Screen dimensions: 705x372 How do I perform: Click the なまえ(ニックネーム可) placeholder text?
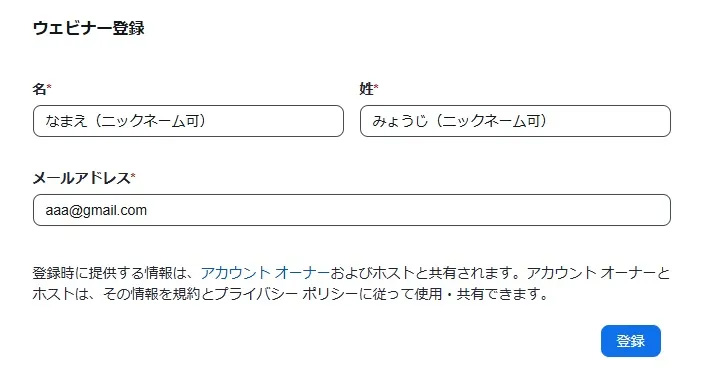tap(125, 121)
